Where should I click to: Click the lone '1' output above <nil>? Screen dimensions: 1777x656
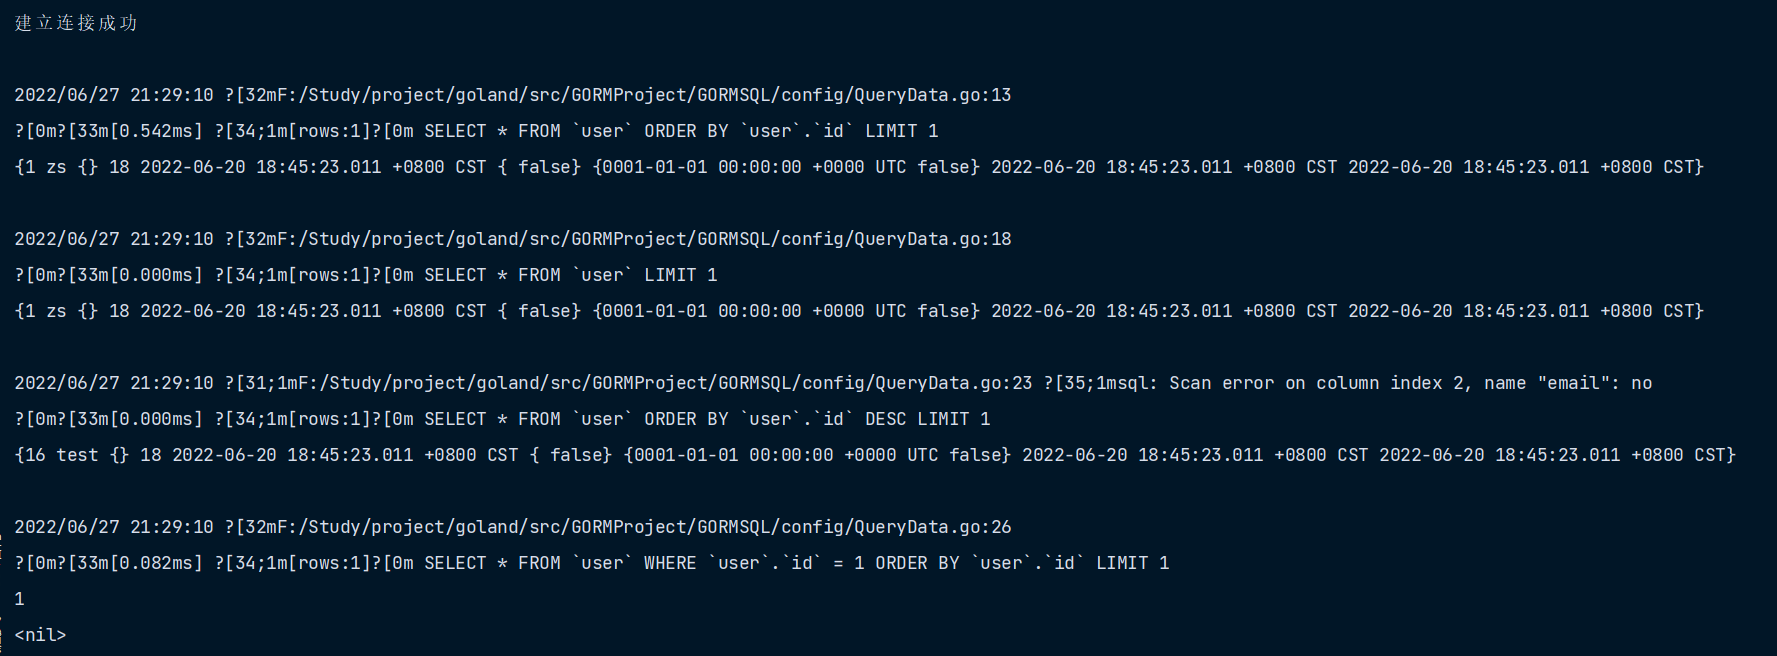click(19, 599)
